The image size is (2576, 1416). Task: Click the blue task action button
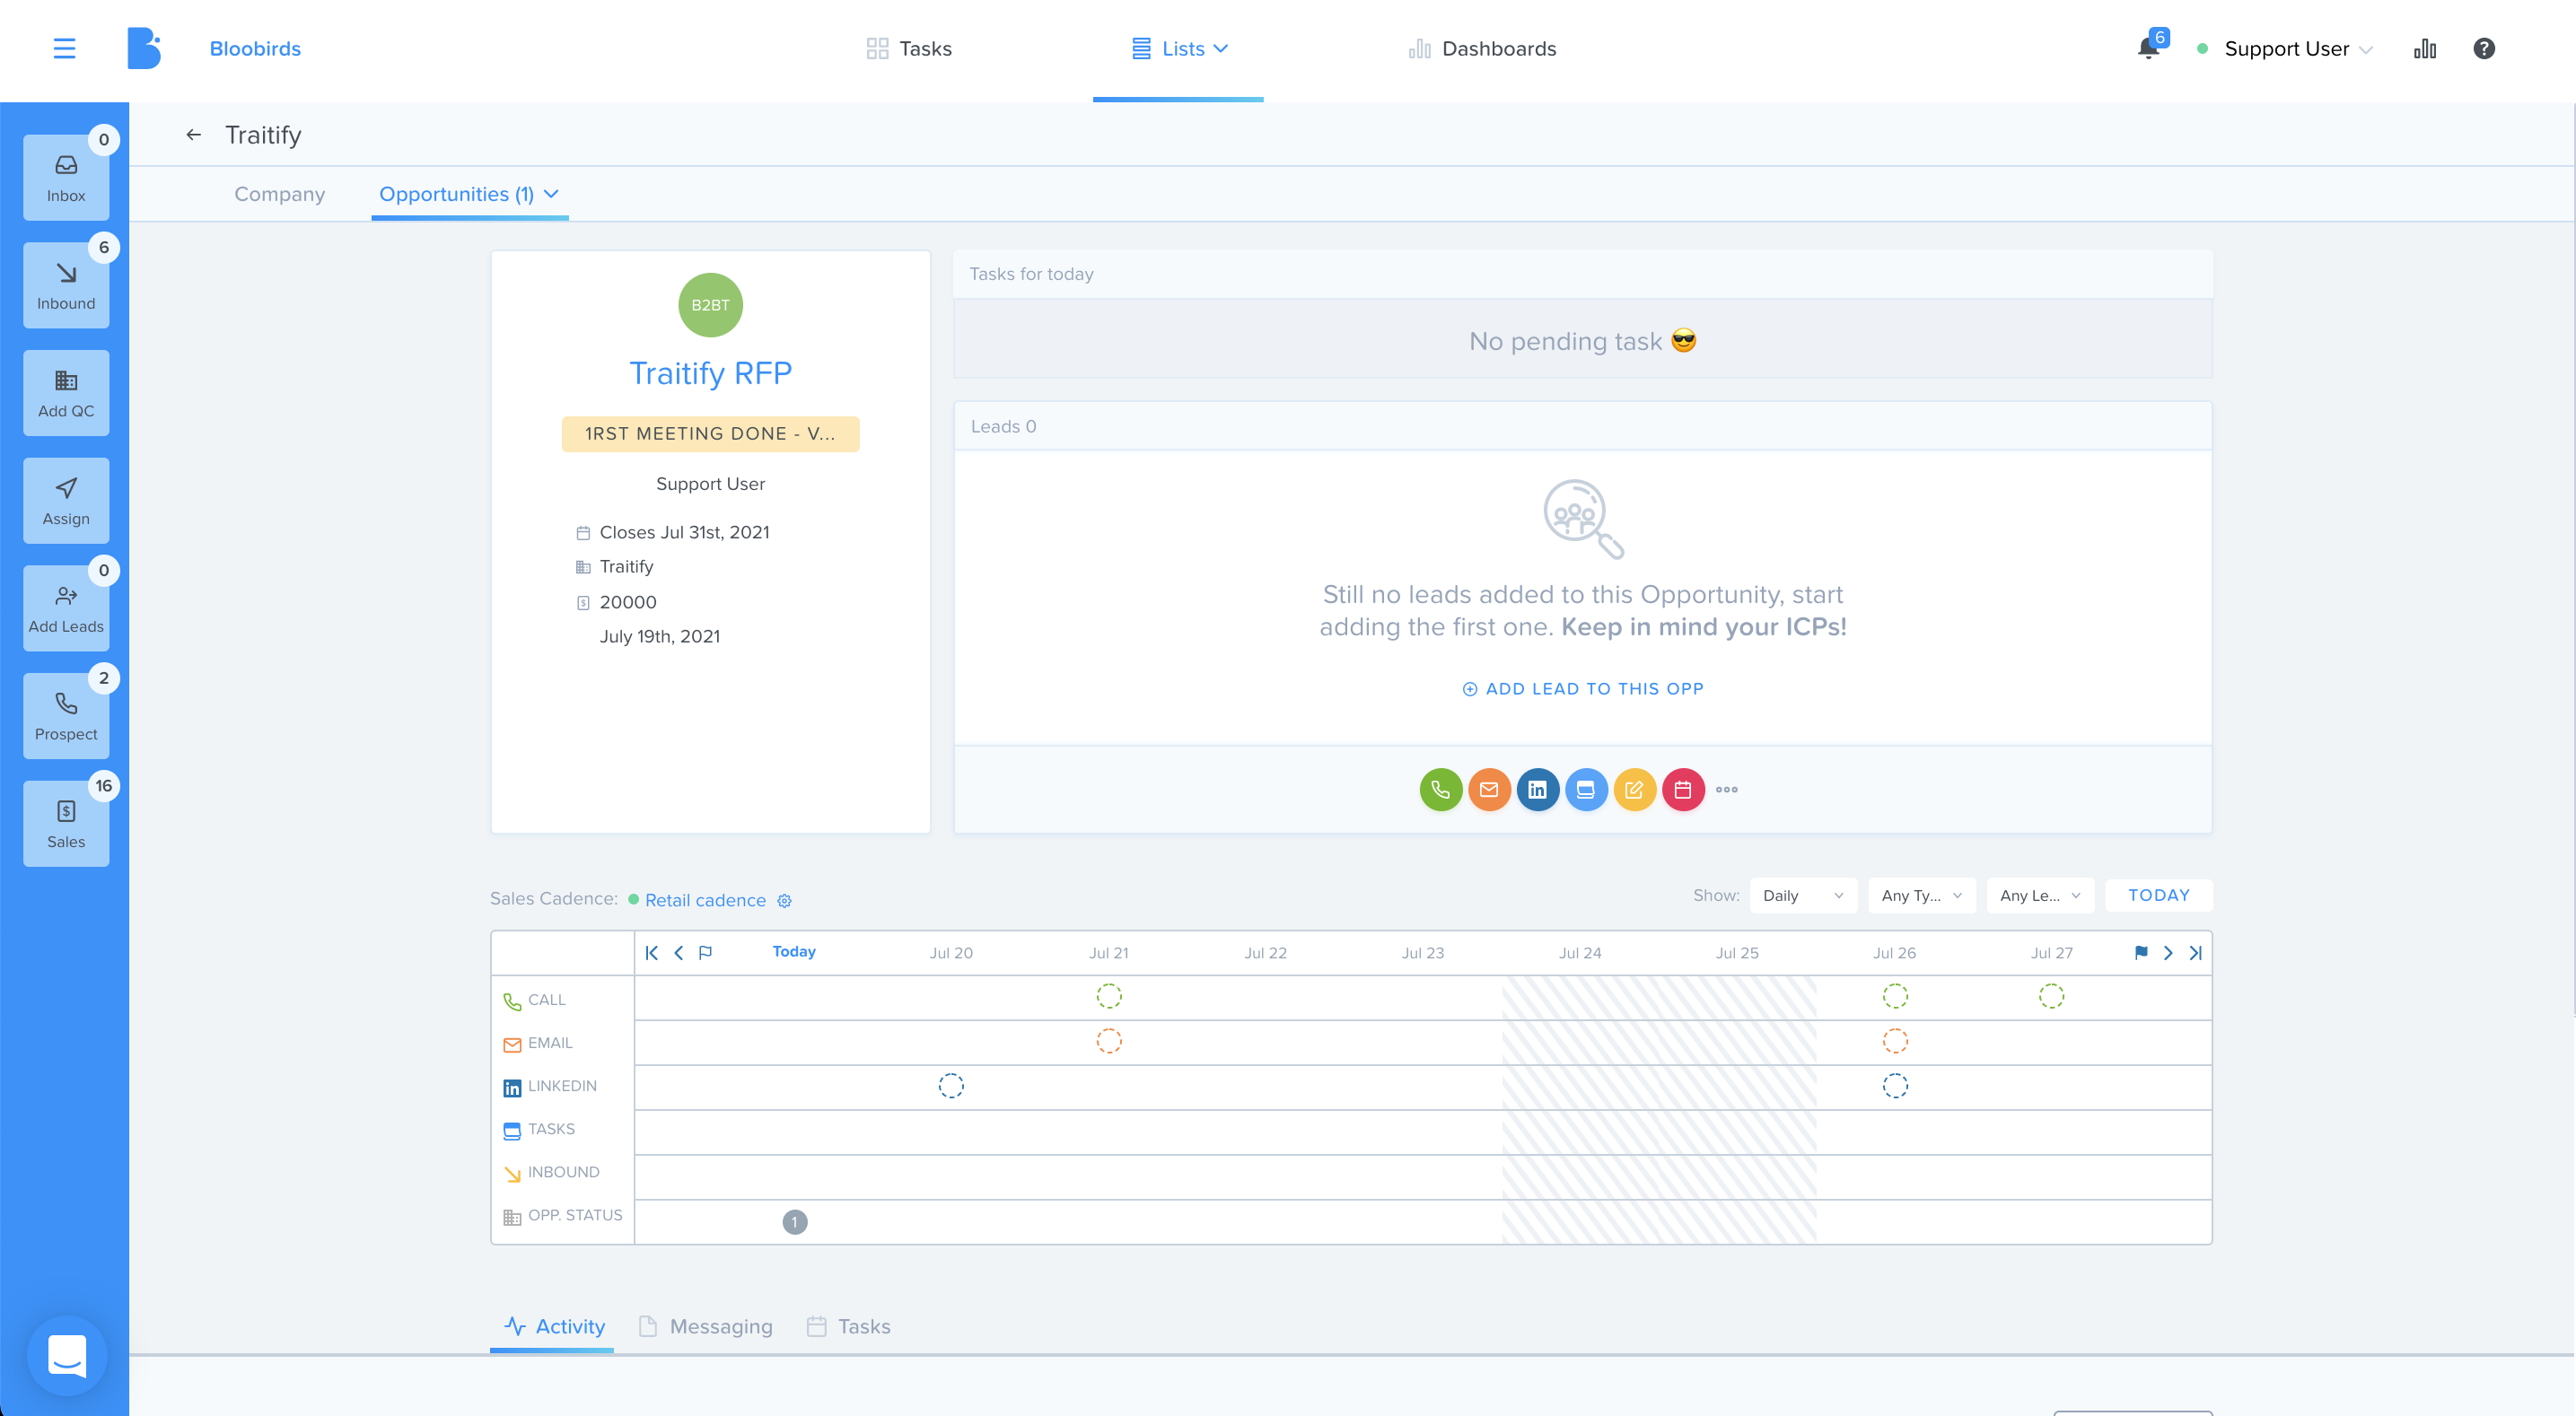[x=1586, y=789]
